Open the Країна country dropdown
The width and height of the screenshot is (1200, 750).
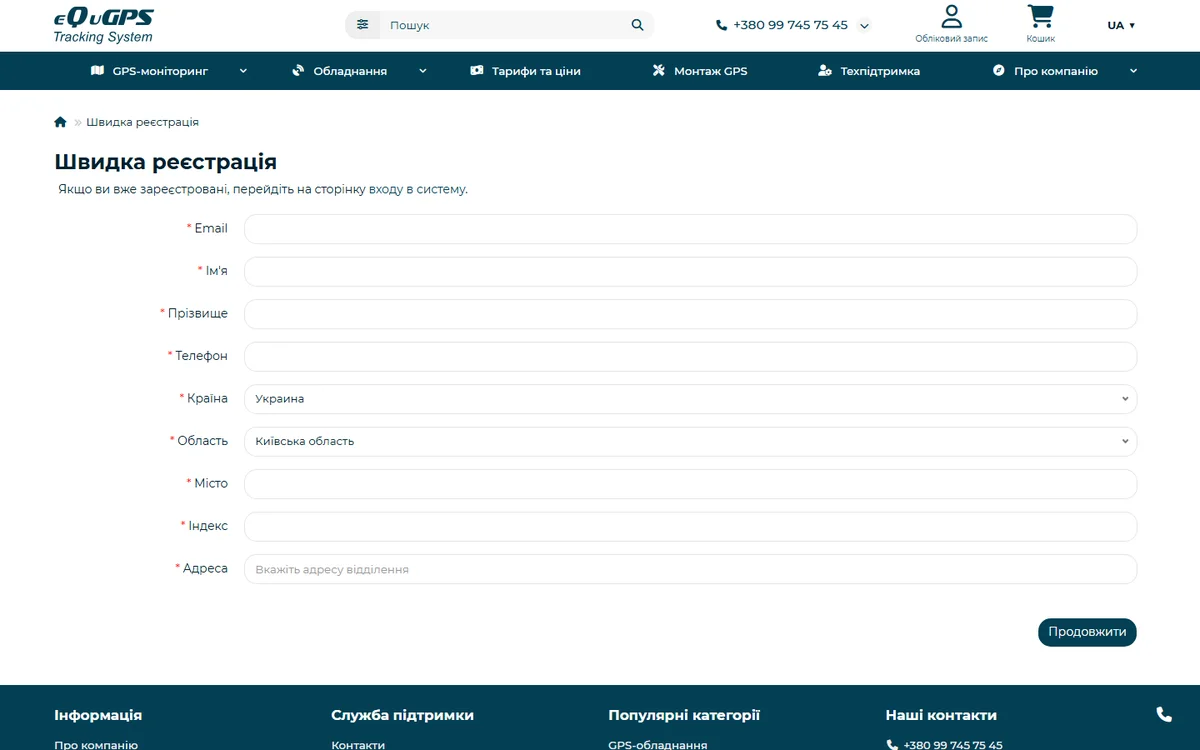pos(690,399)
